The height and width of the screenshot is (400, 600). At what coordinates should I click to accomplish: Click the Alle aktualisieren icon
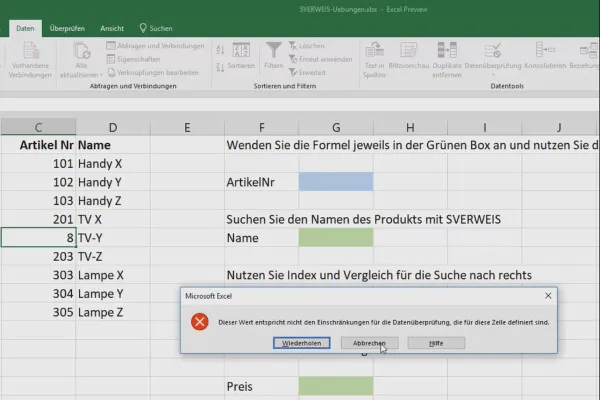click(81, 52)
